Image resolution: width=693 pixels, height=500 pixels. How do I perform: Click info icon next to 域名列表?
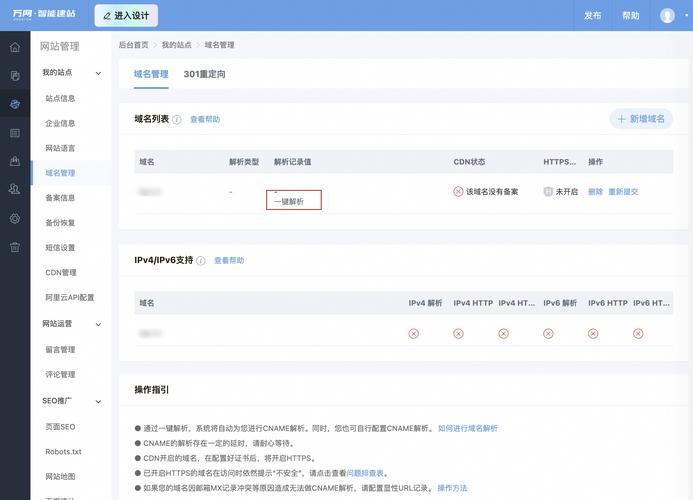(x=177, y=119)
